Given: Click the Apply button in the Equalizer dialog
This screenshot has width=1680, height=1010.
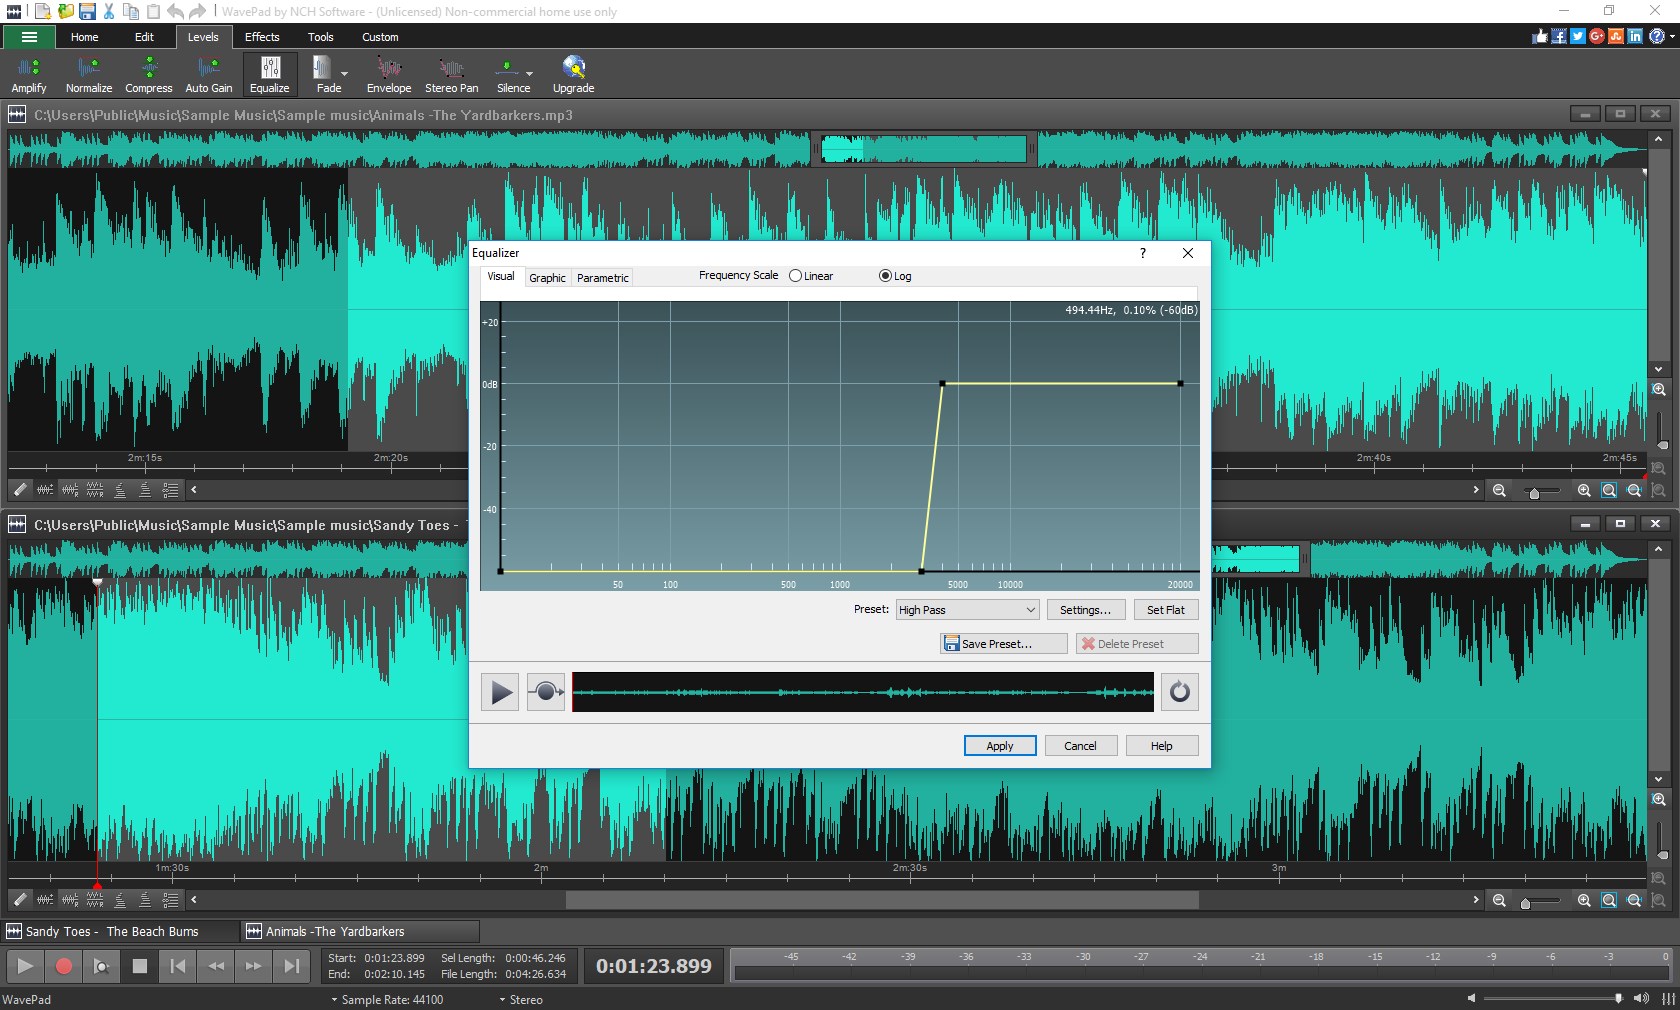Looking at the screenshot, I should pos(999,745).
